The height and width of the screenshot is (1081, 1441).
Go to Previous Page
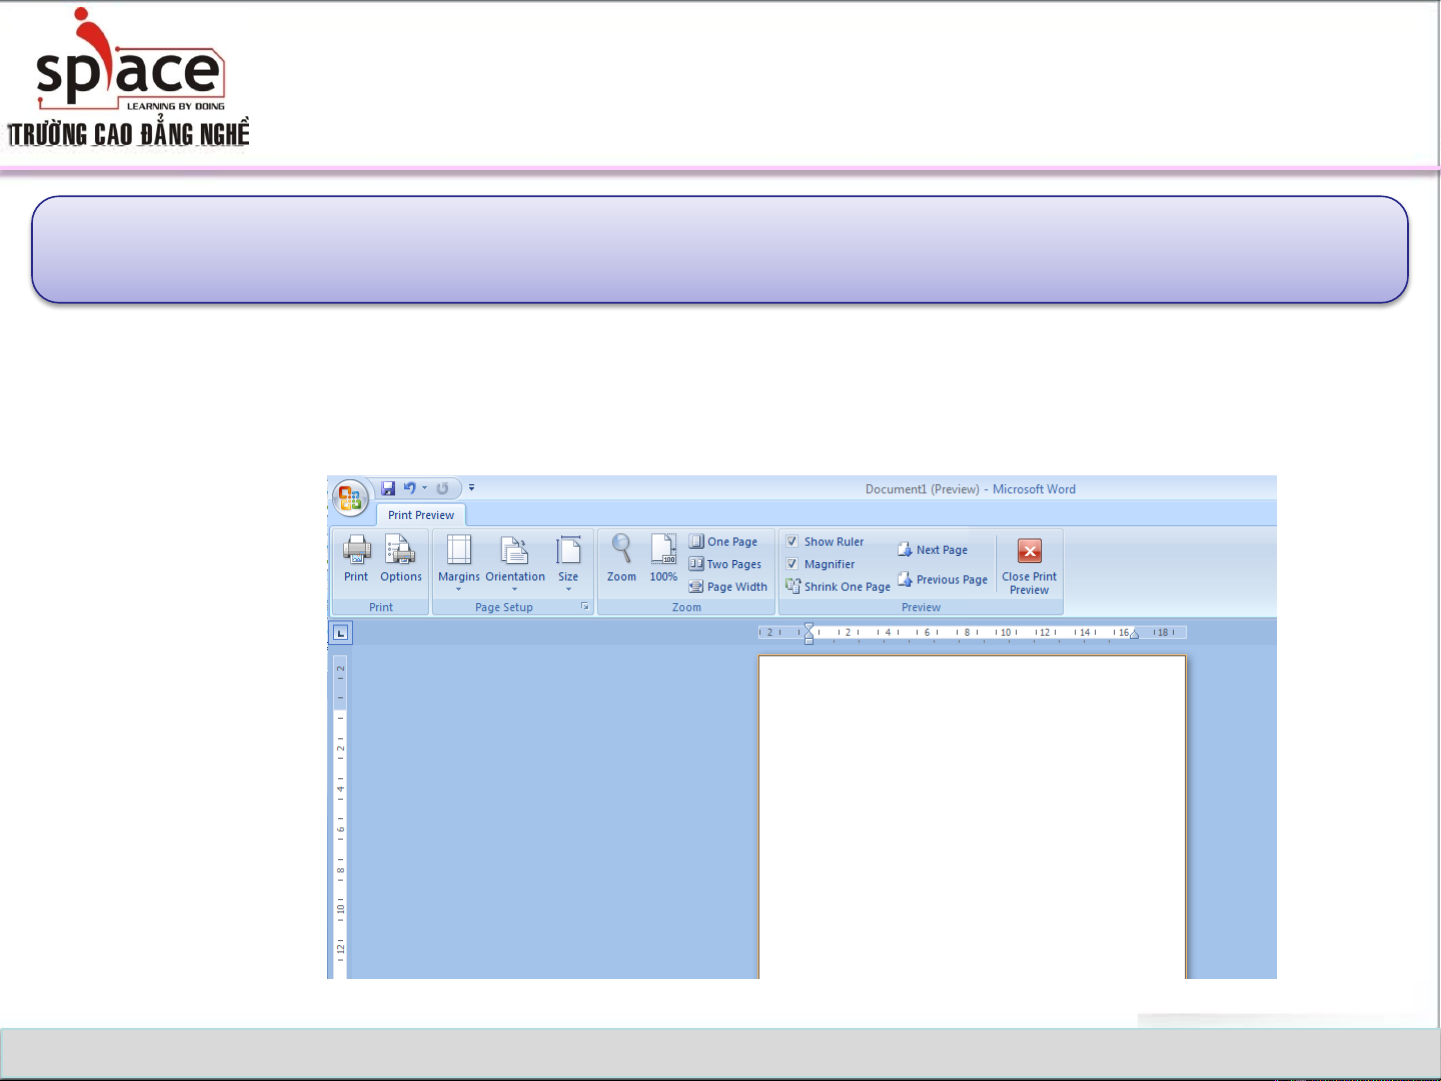[942, 580]
